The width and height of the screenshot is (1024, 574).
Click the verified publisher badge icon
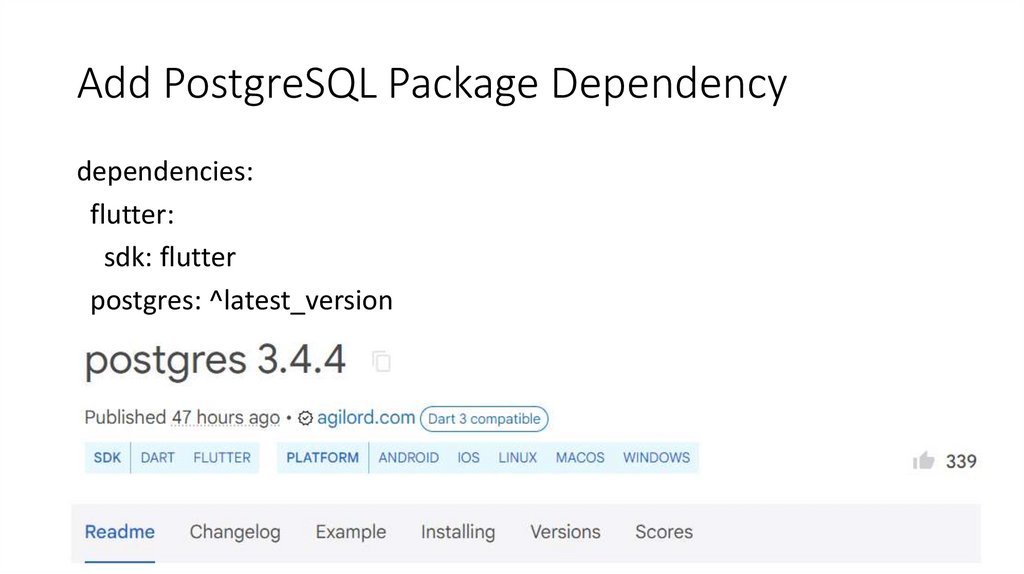click(x=306, y=418)
